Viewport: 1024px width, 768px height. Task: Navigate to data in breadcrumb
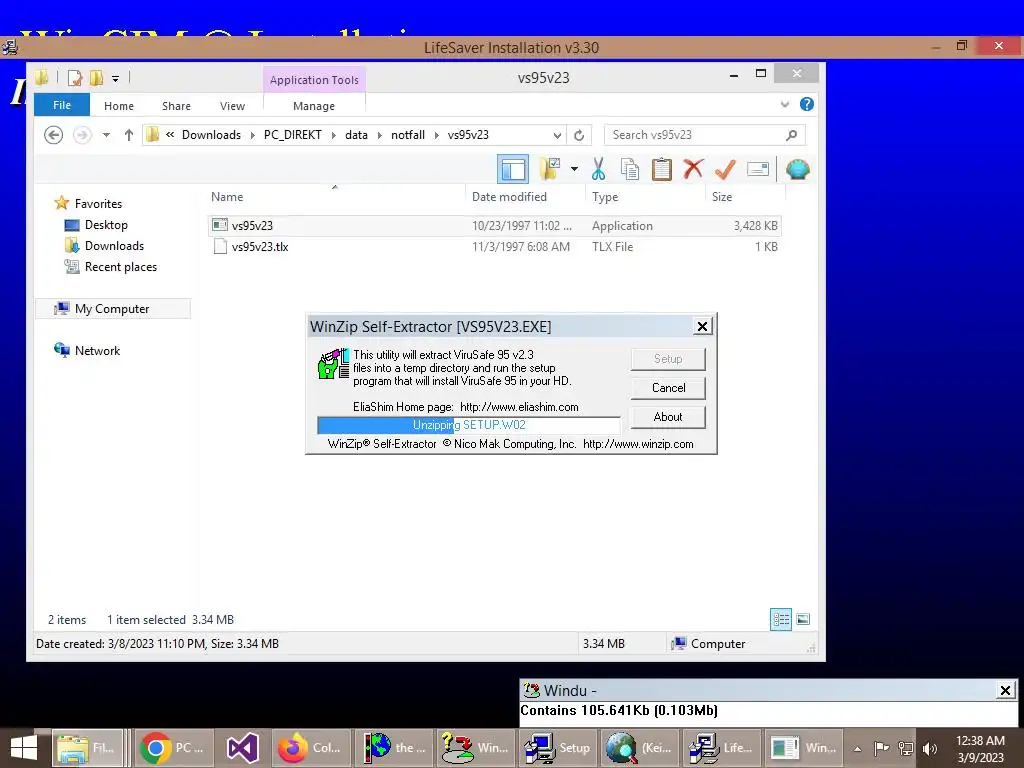coord(357,135)
